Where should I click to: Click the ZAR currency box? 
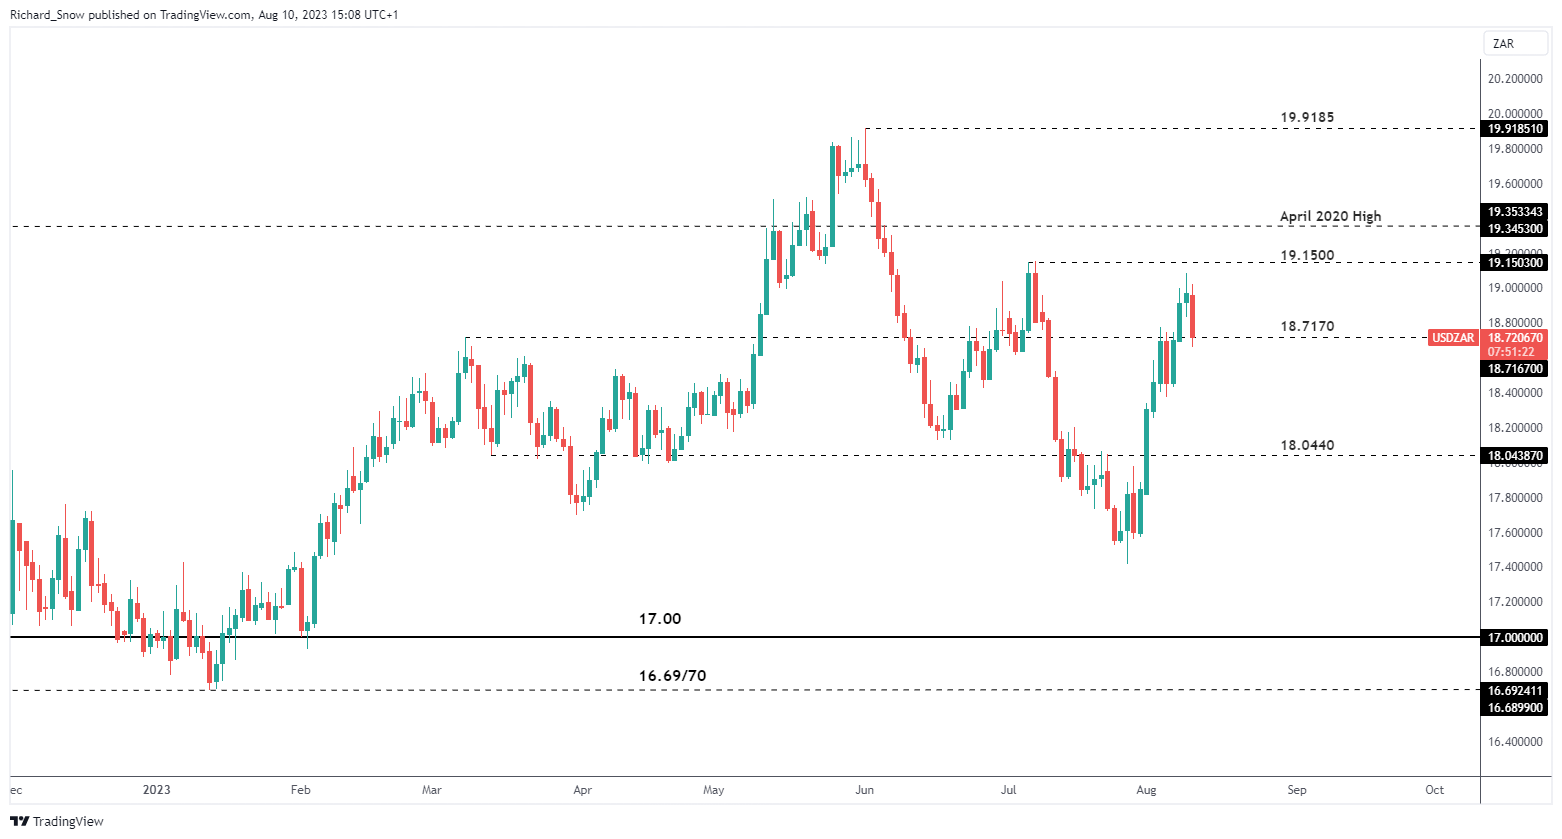coord(1516,44)
